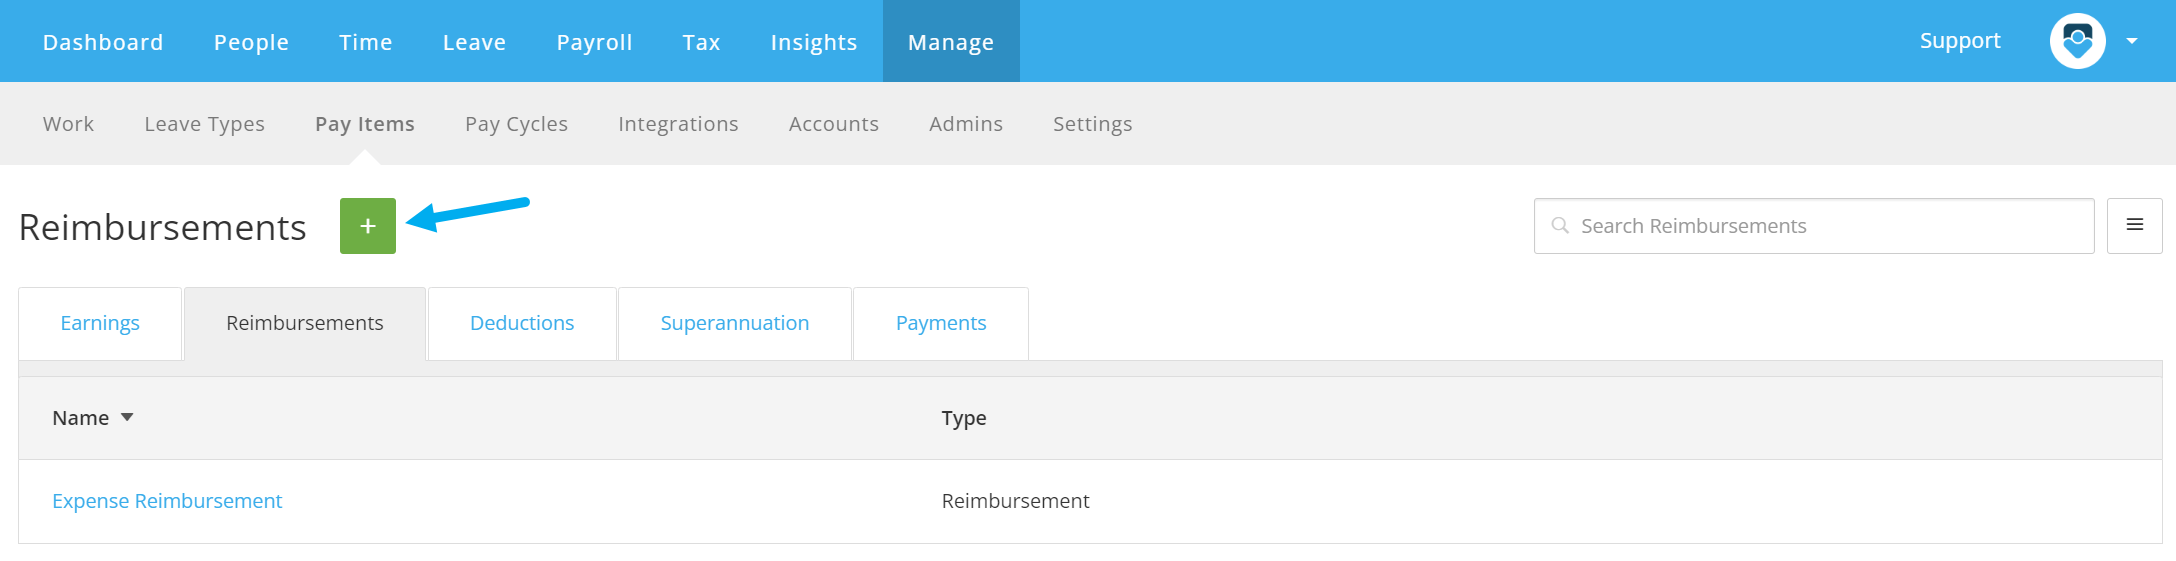Go to Dashboard in top navigation

tap(103, 42)
